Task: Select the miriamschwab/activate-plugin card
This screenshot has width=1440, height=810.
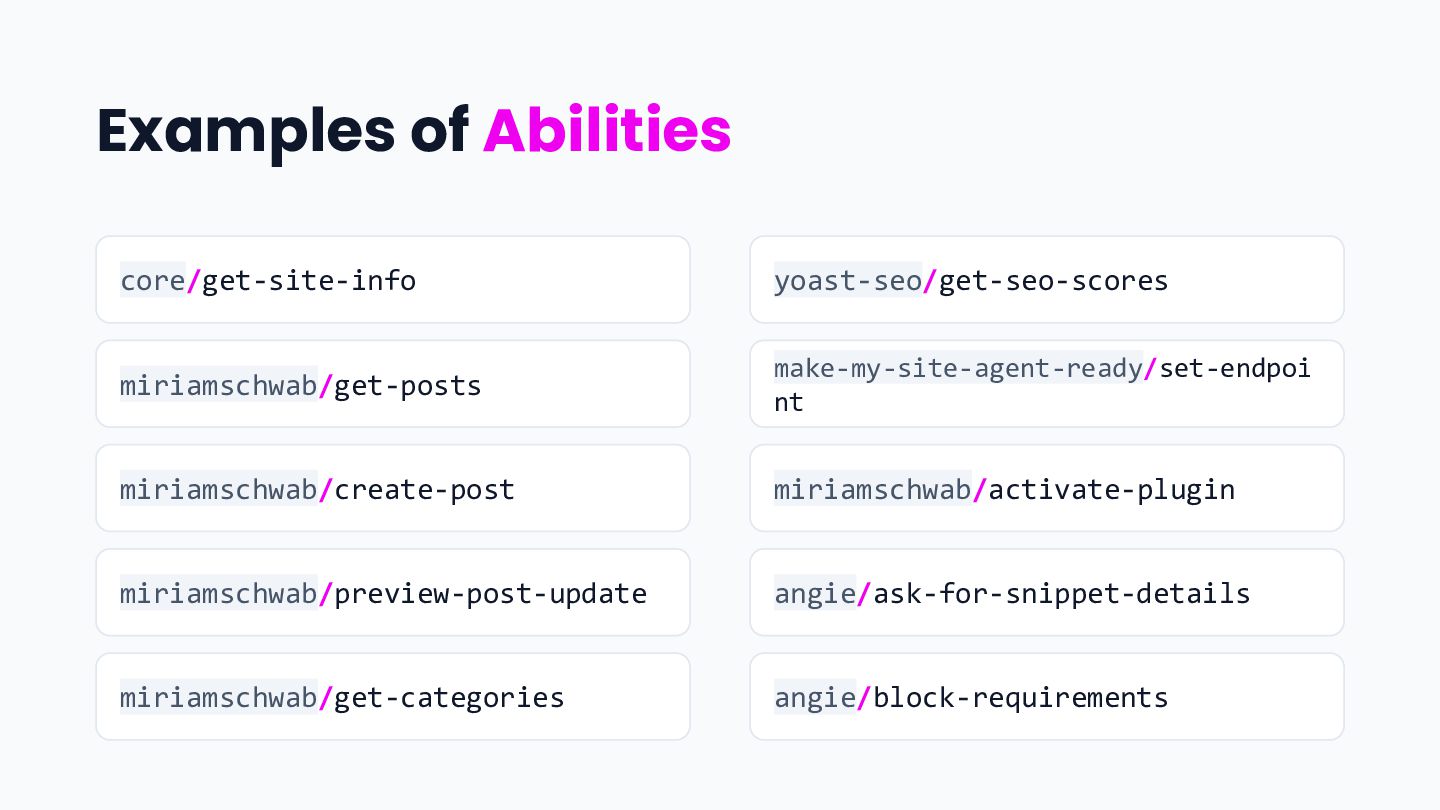Action: point(1047,488)
